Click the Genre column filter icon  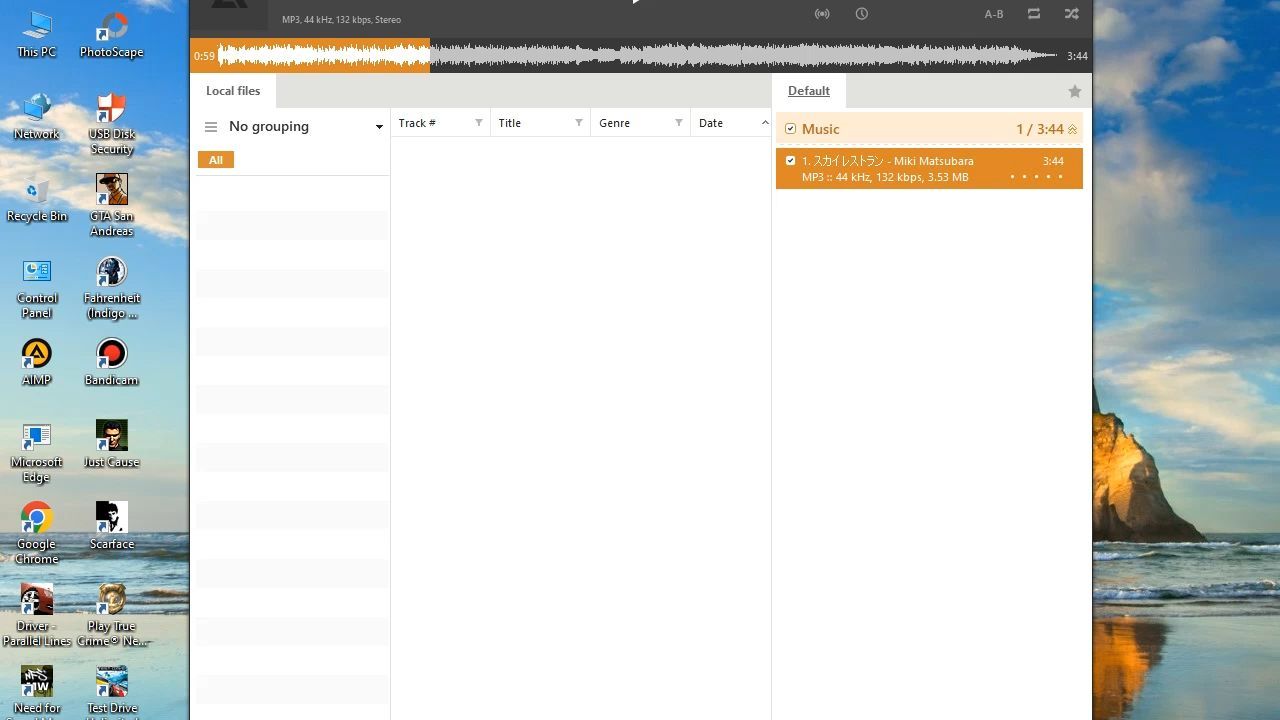pos(679,123)
